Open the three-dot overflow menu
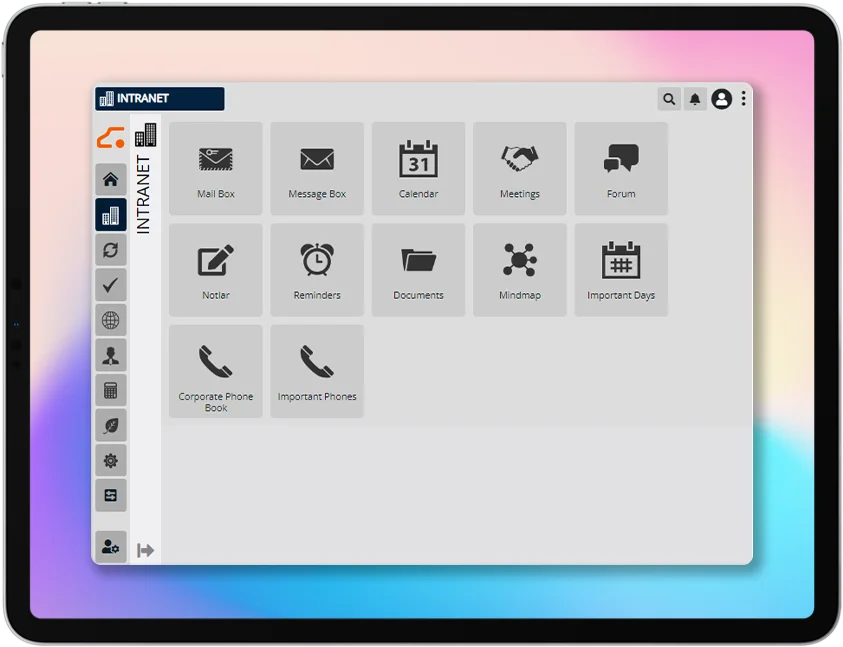Viewport: 843px width, 647px height. pos(742,99)
